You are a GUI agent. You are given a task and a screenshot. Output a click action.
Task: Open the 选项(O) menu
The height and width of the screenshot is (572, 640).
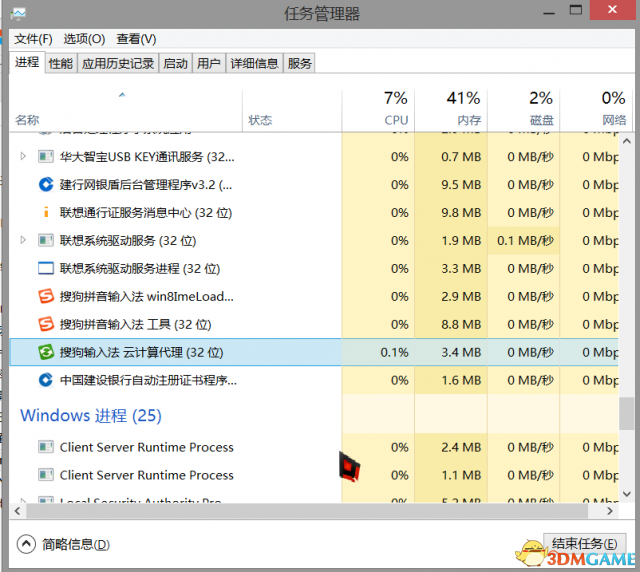coord(84,39)
